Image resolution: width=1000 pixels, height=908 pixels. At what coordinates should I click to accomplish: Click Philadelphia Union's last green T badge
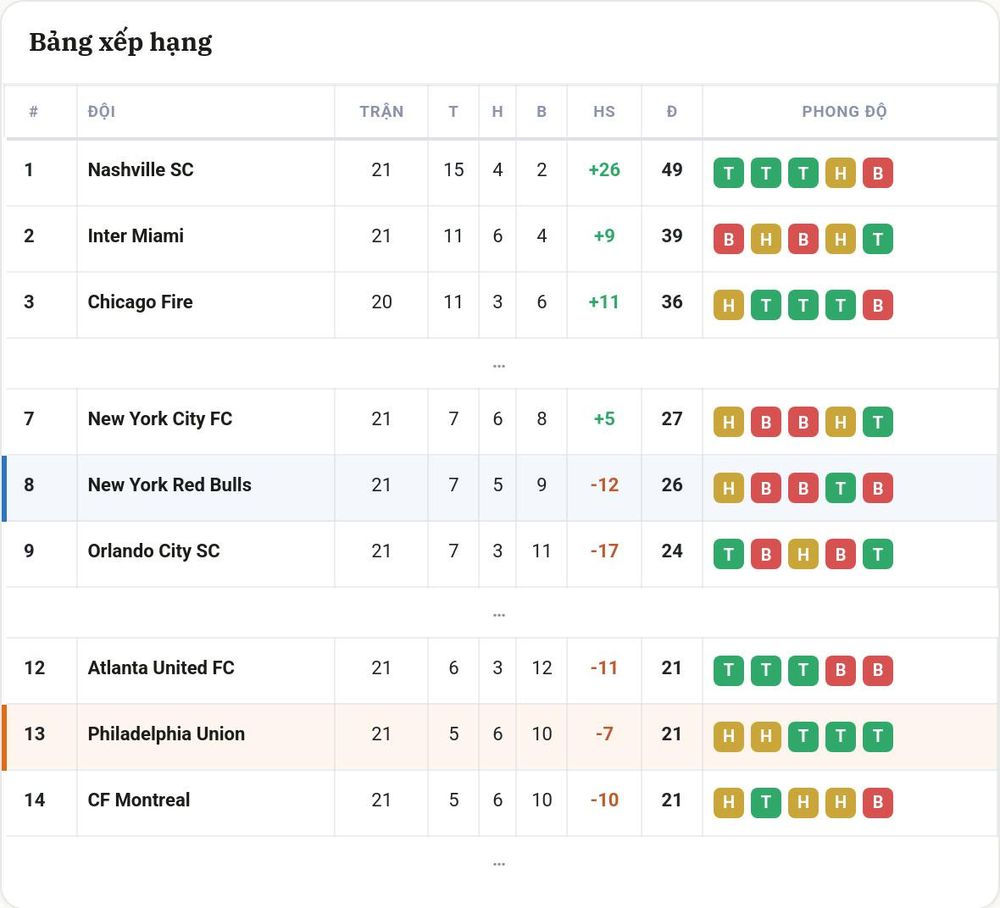click(878, 736)
